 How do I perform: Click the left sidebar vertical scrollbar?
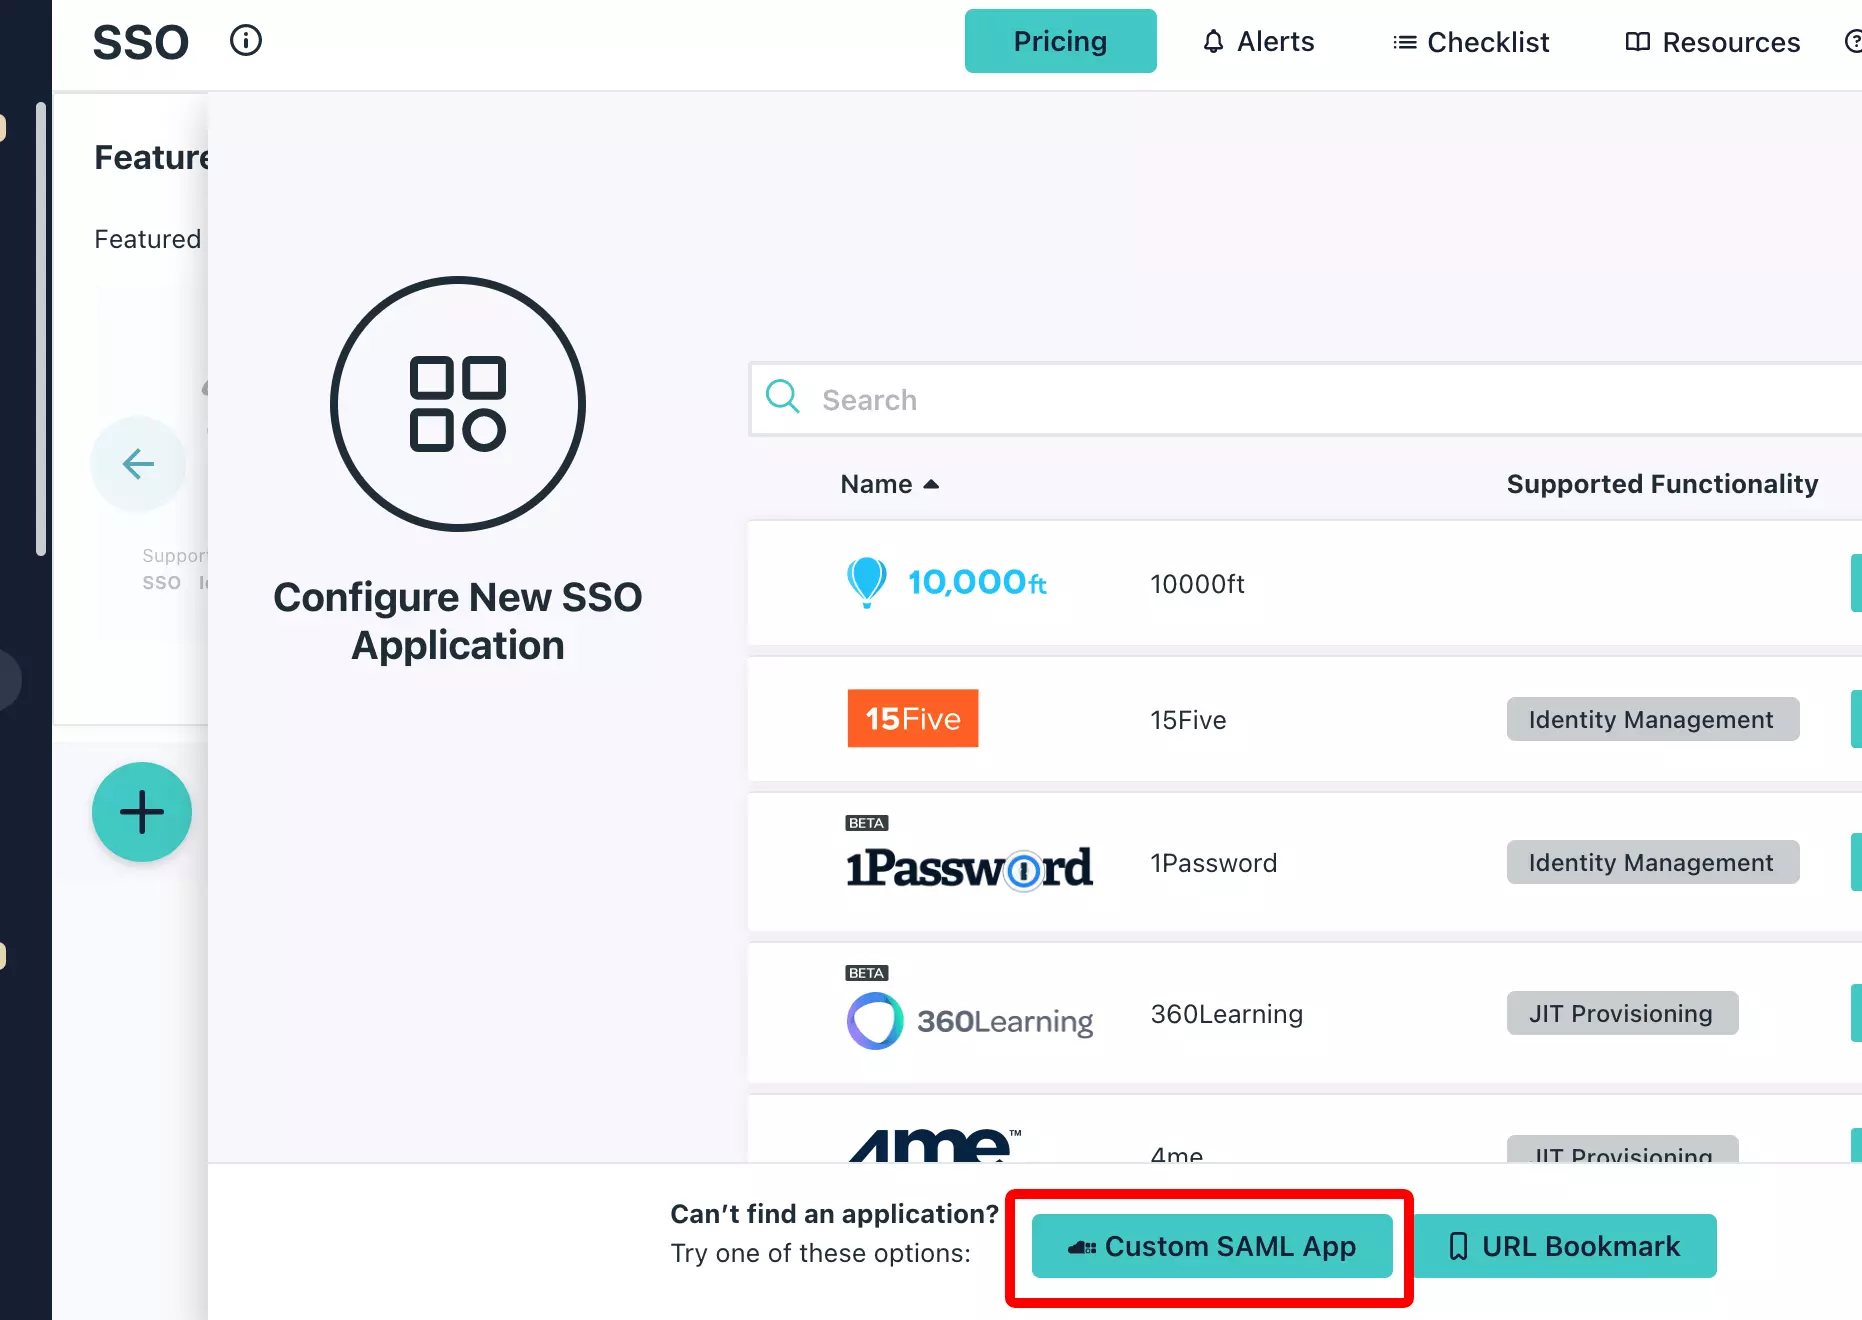click(41, 328)
